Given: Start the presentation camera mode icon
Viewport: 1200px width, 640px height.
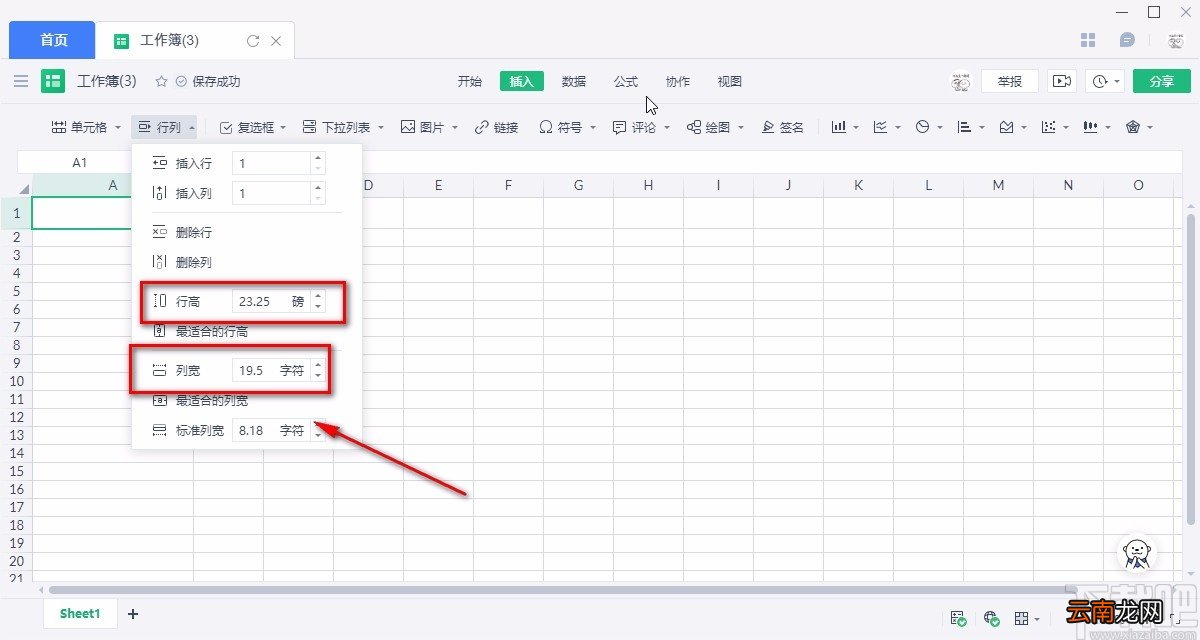Looking at the screenshot, I should tap(1062, 81).
